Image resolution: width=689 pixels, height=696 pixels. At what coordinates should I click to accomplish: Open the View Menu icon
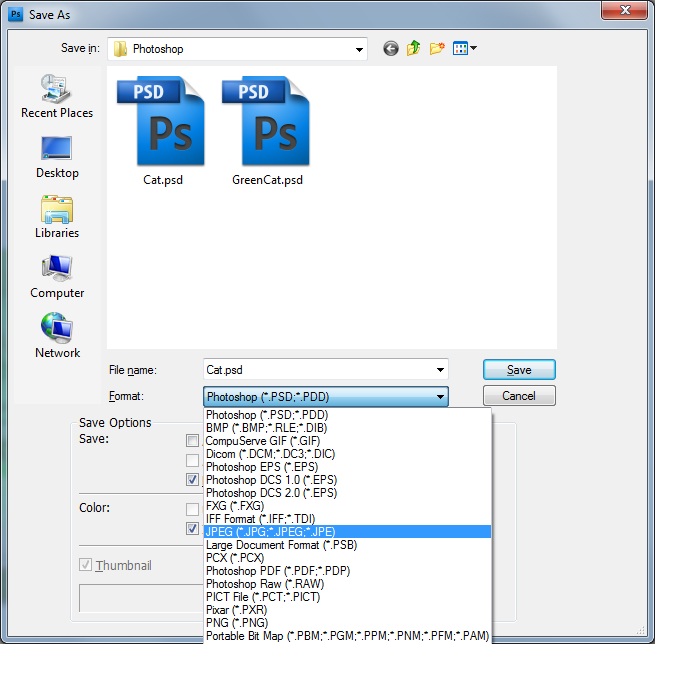(460, 48)
